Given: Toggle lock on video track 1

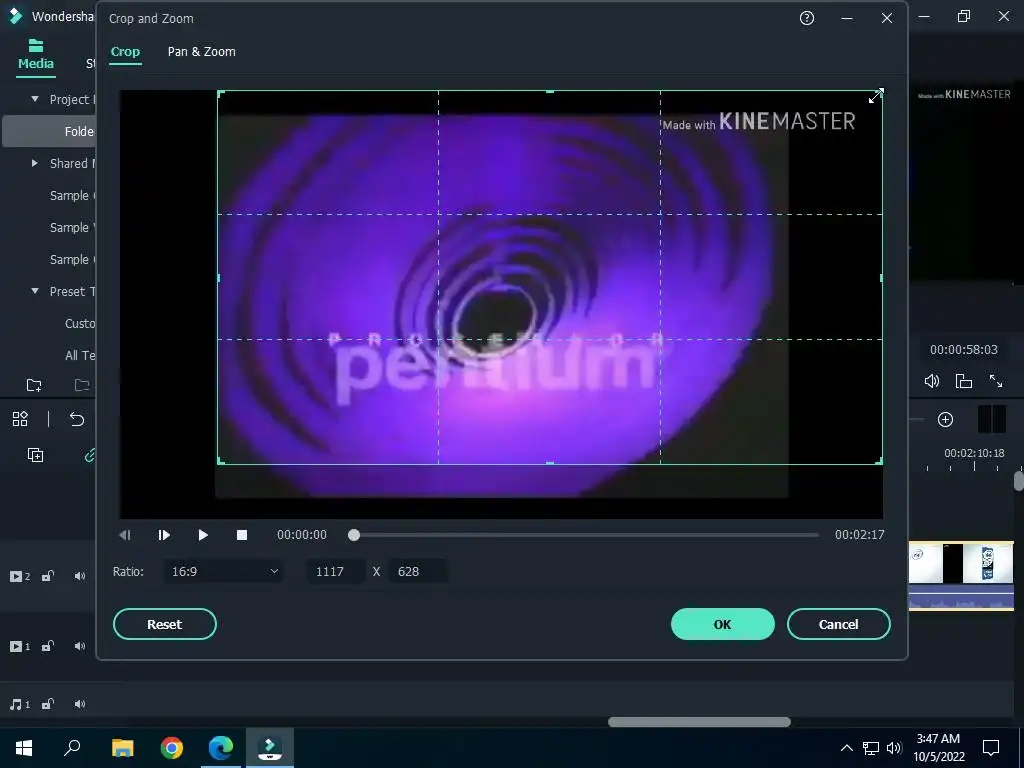Looking at the screenshot, I should [48, 646].
